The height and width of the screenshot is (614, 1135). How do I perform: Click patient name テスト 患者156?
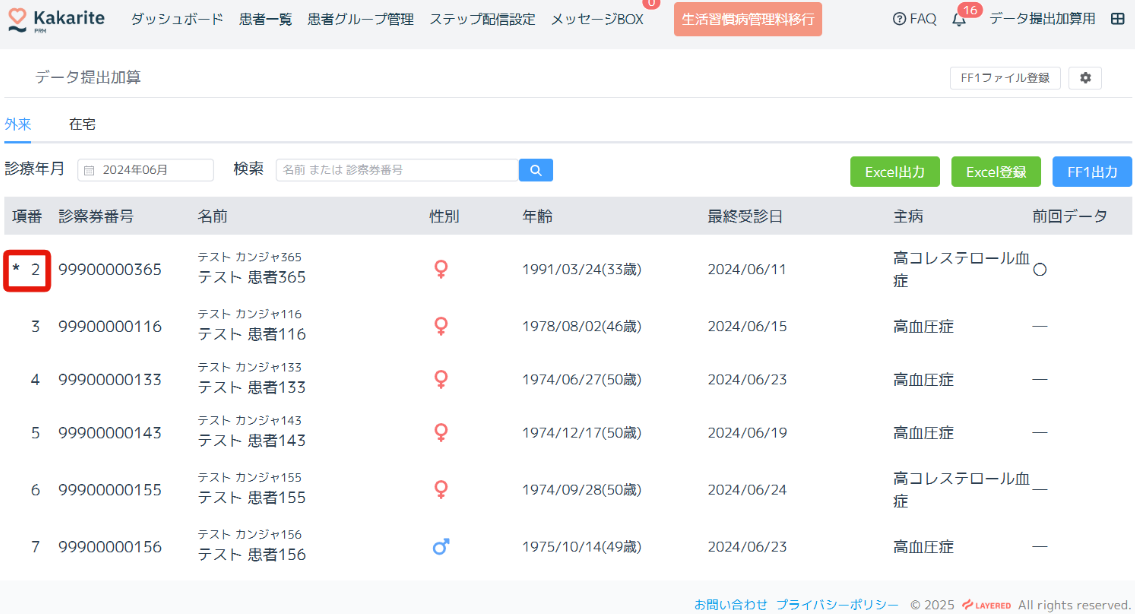click(252, 555)
